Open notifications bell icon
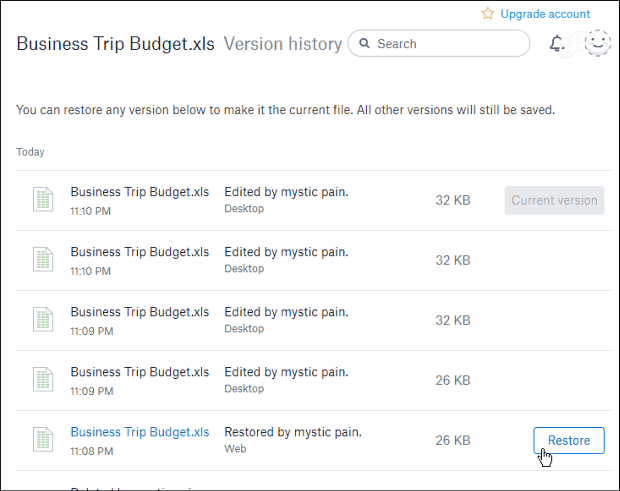The image size is (620, 491). (x=557, y=43)
